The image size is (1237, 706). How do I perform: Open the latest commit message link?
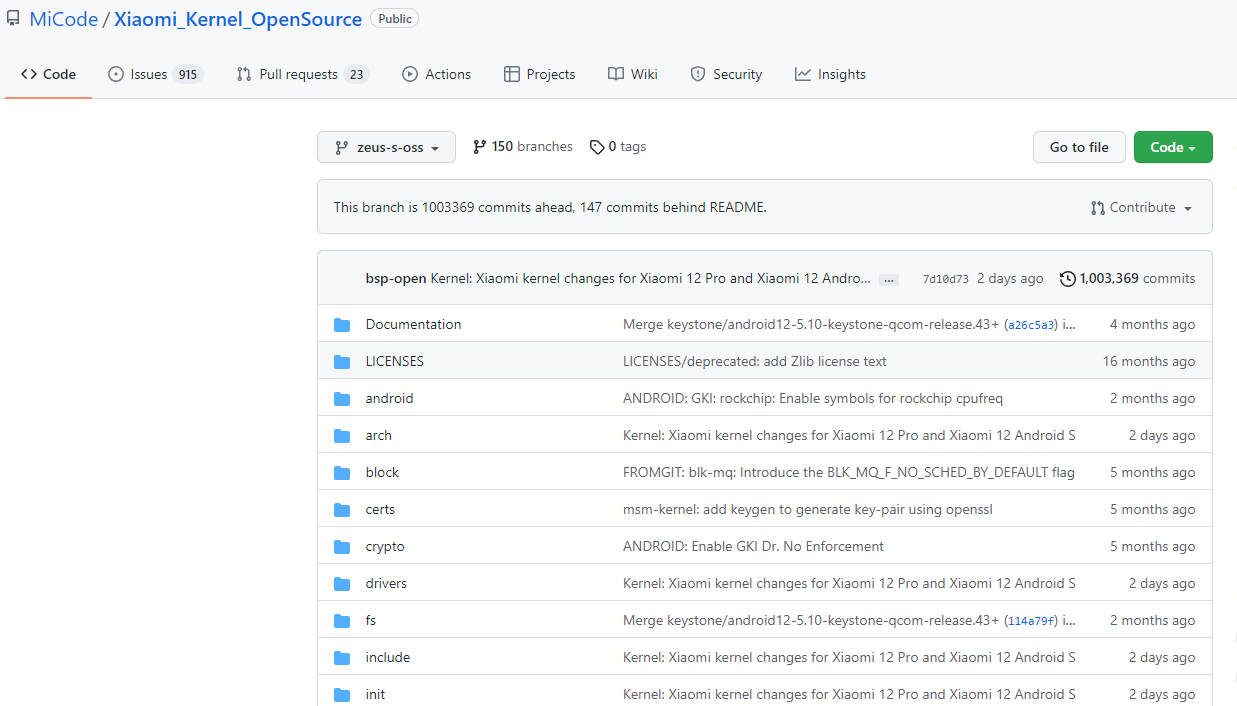tap(651, 279)
